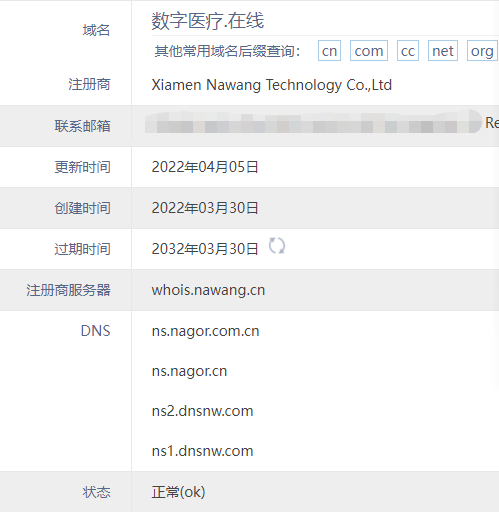Query the net domain suffix

443,51
